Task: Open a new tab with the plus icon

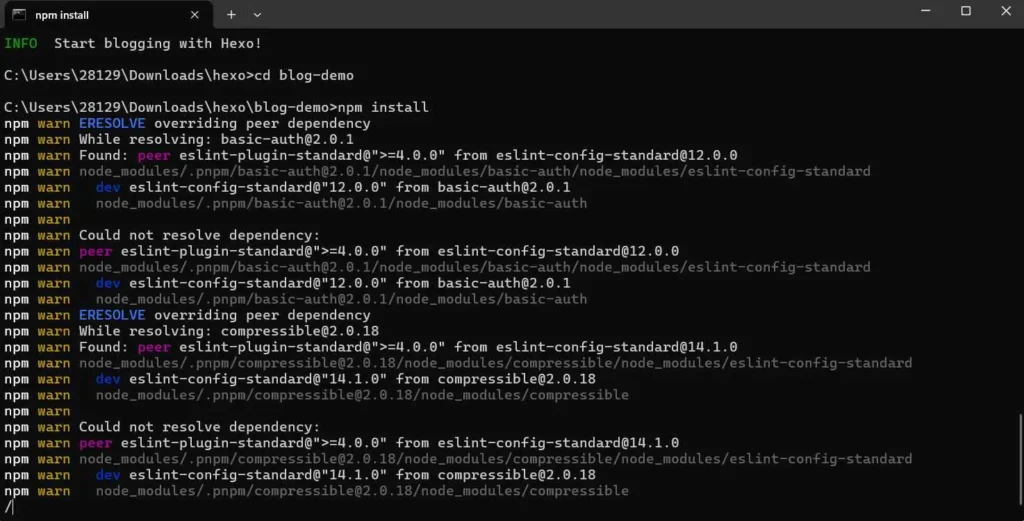Action: tap(231, 15)
